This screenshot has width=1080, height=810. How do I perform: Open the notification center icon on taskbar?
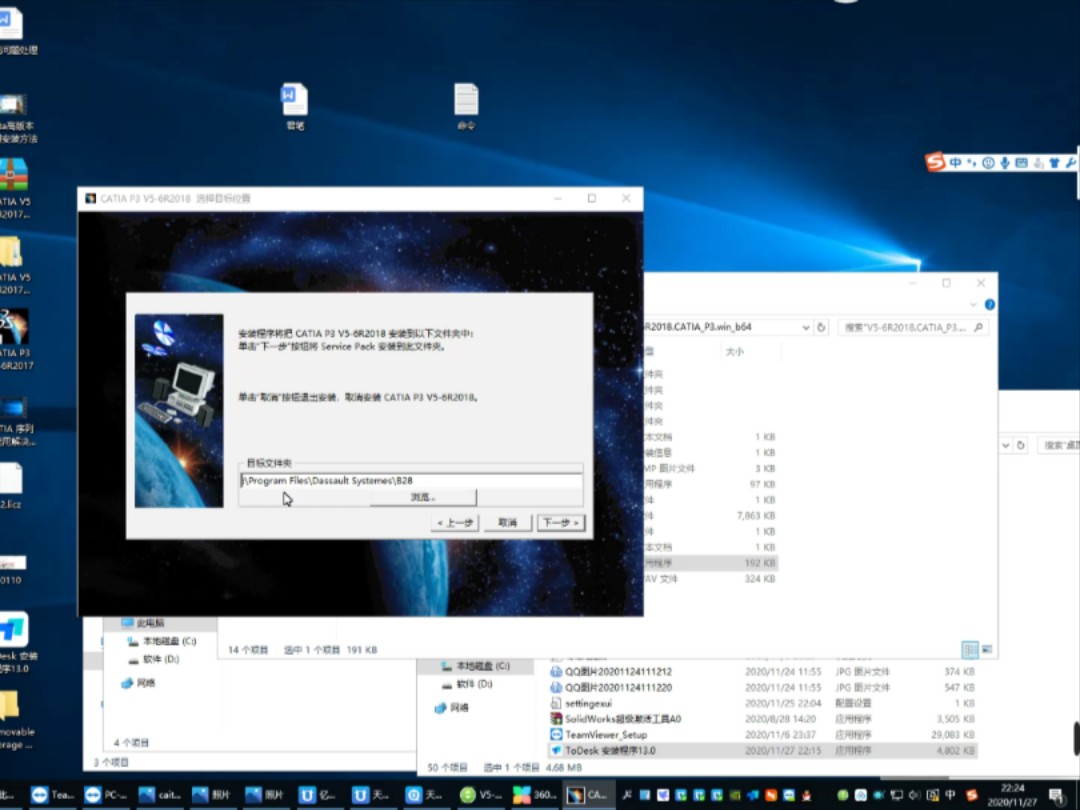[1057, 796]
